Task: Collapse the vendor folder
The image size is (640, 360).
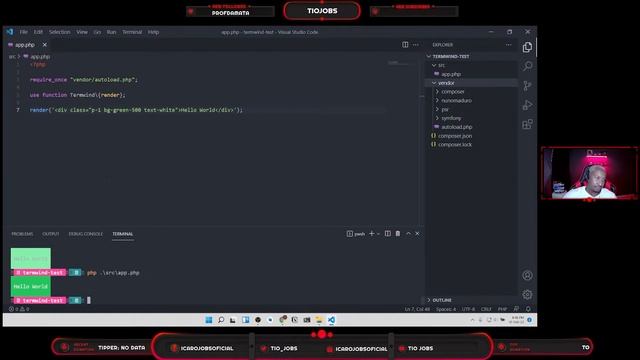Action: [471, 83]
